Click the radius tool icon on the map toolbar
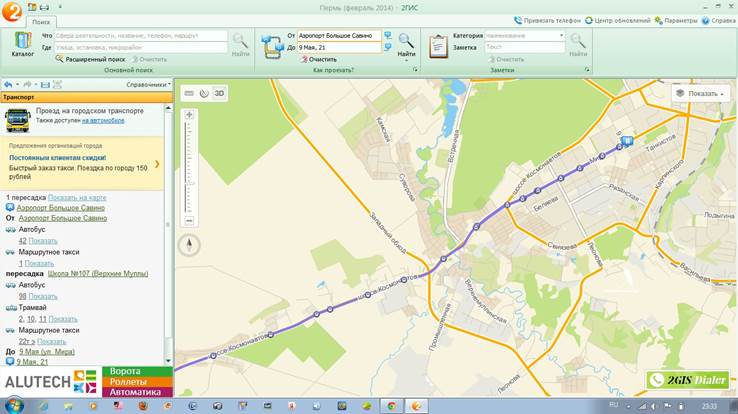This screenshot has width=738, height=414. (x=204, y=93)
